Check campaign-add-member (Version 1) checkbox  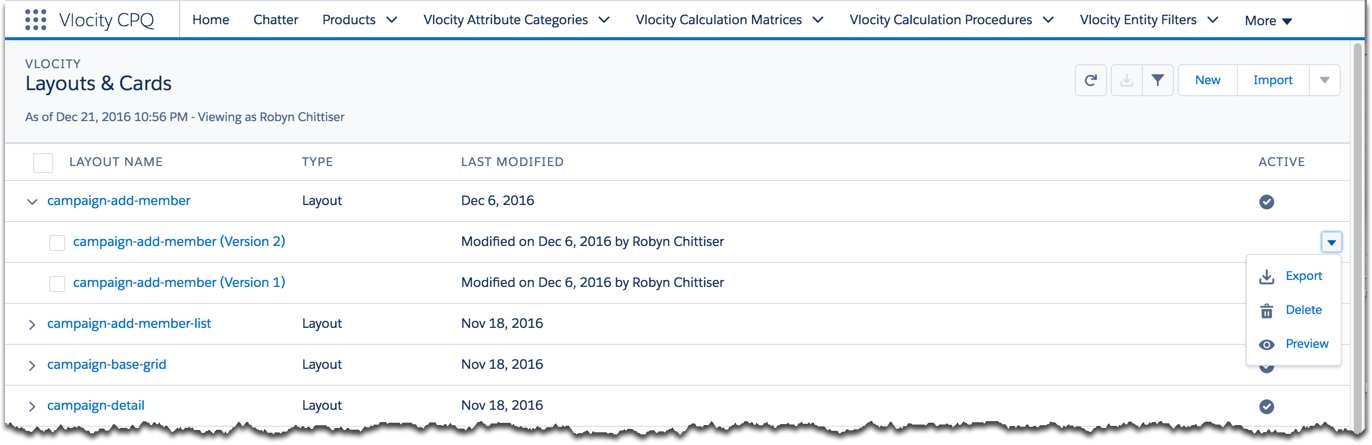coord(57,284)
